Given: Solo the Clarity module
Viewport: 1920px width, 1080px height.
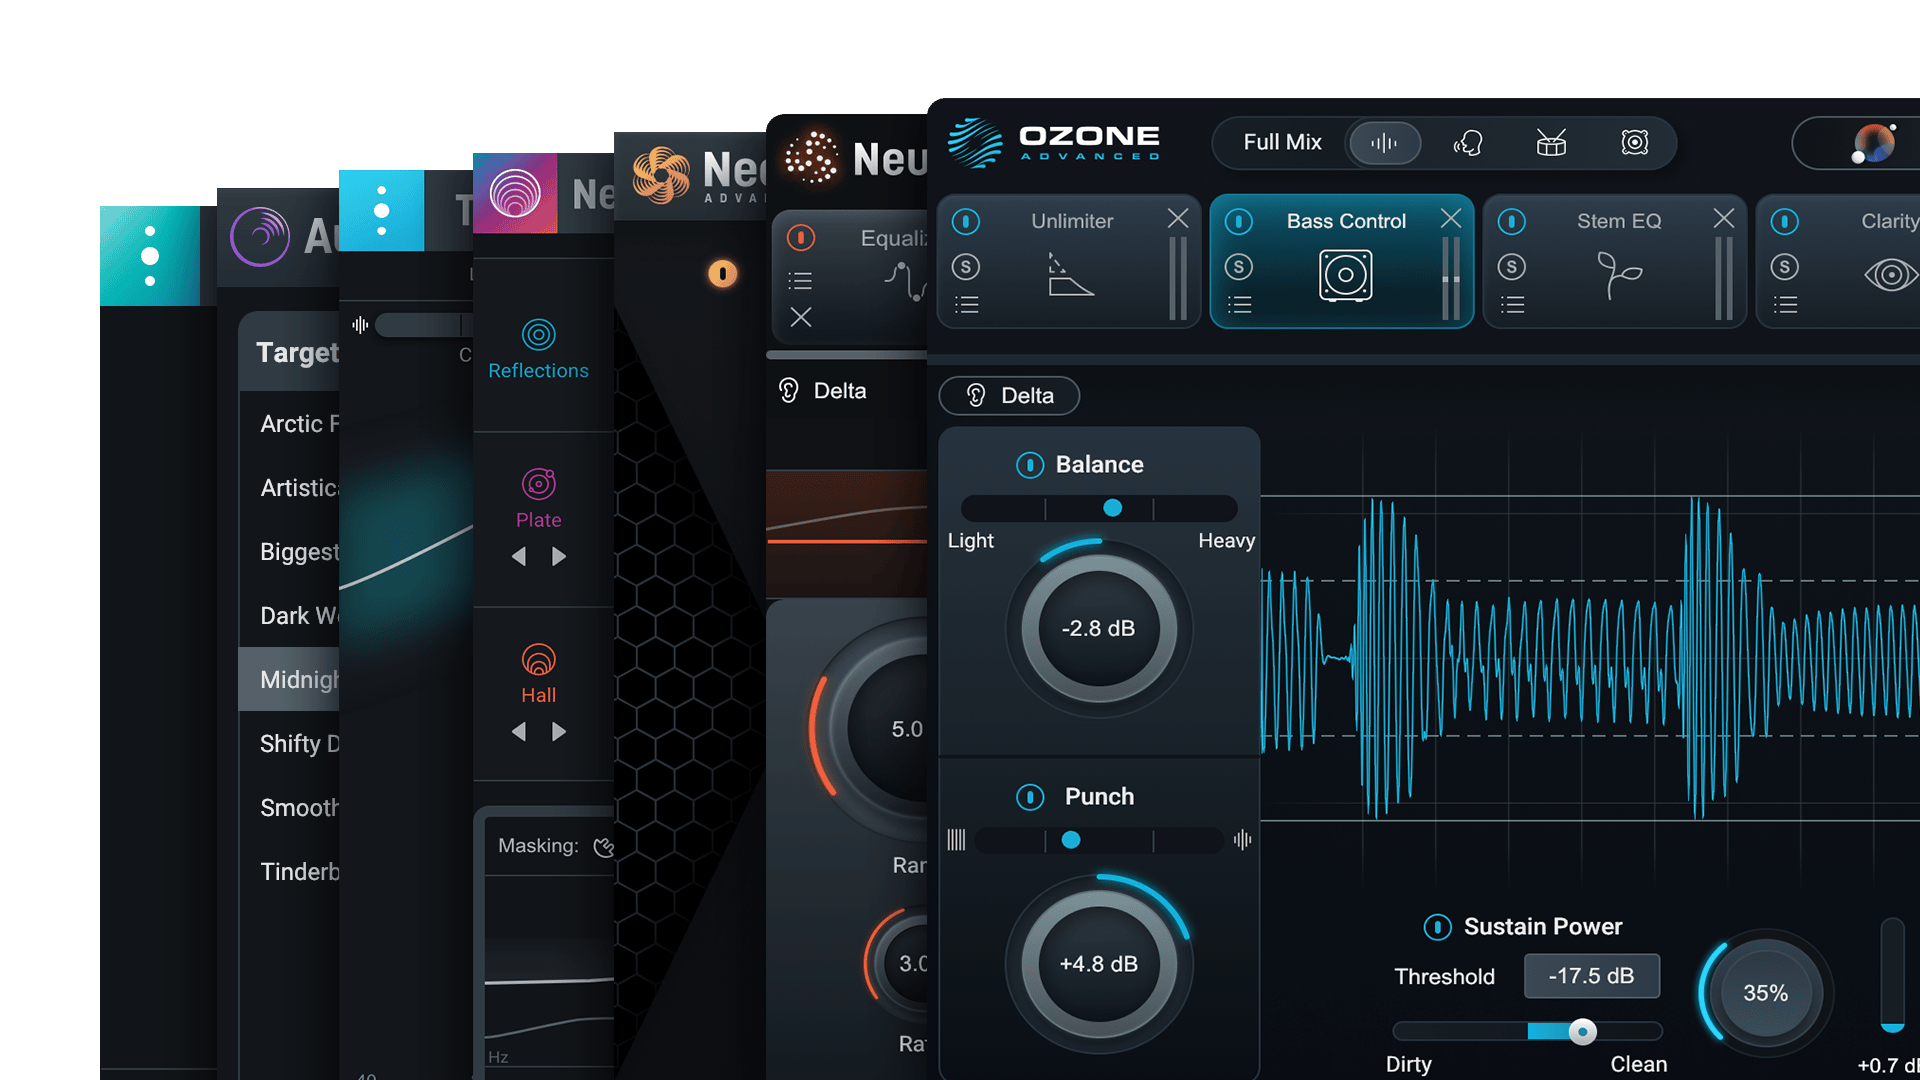Looking at the screenshot, I should point(1785,266).
